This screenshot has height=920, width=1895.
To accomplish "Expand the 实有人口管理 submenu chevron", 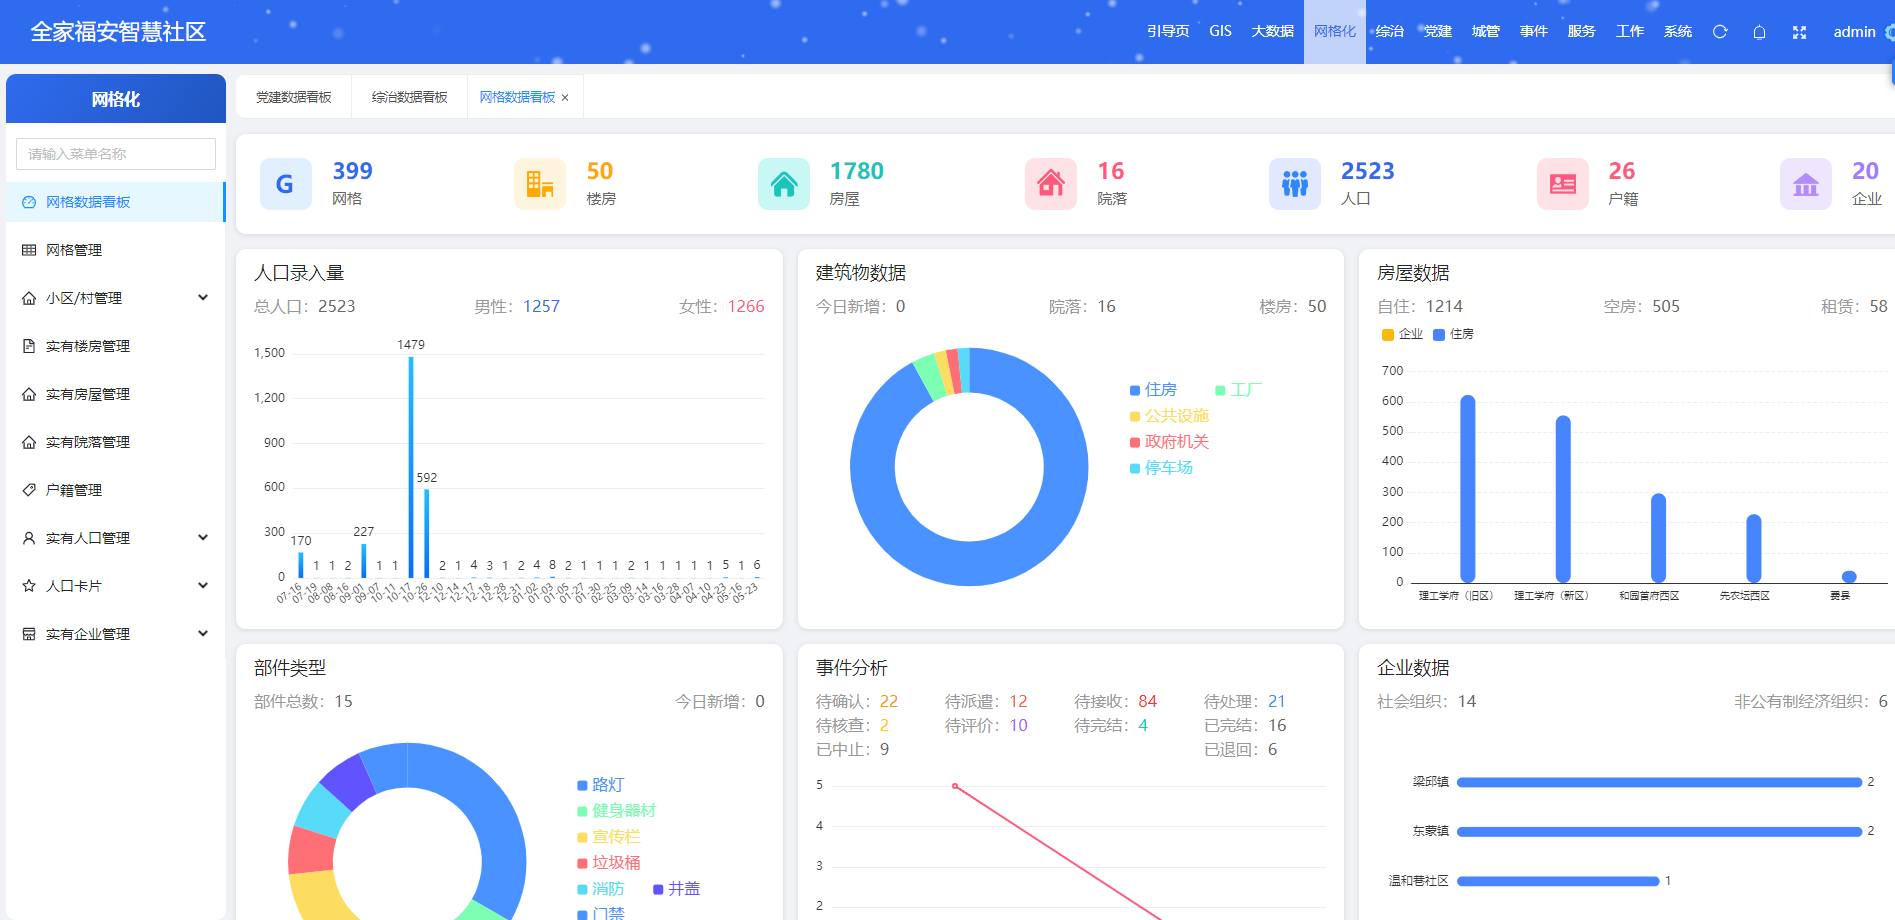I will click(x=203, y=538).
